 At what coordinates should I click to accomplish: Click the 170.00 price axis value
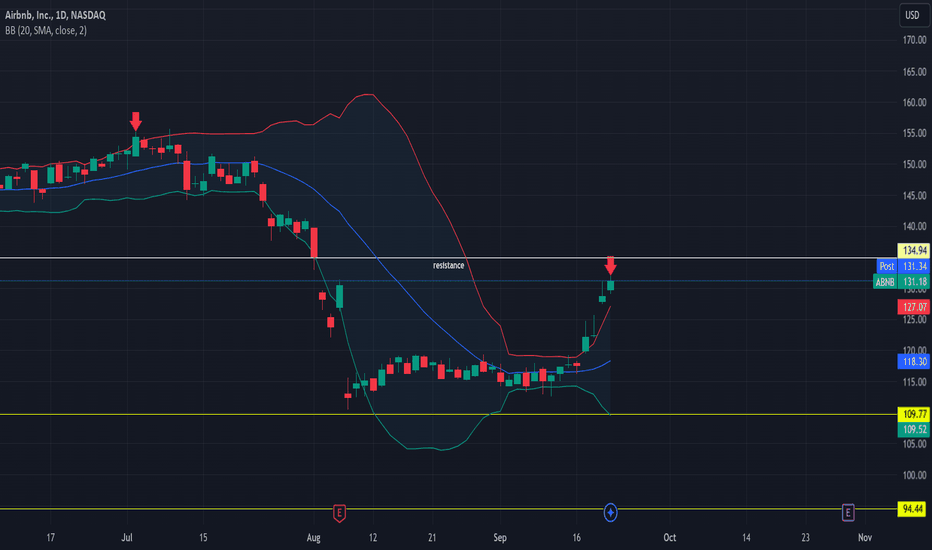914,40
